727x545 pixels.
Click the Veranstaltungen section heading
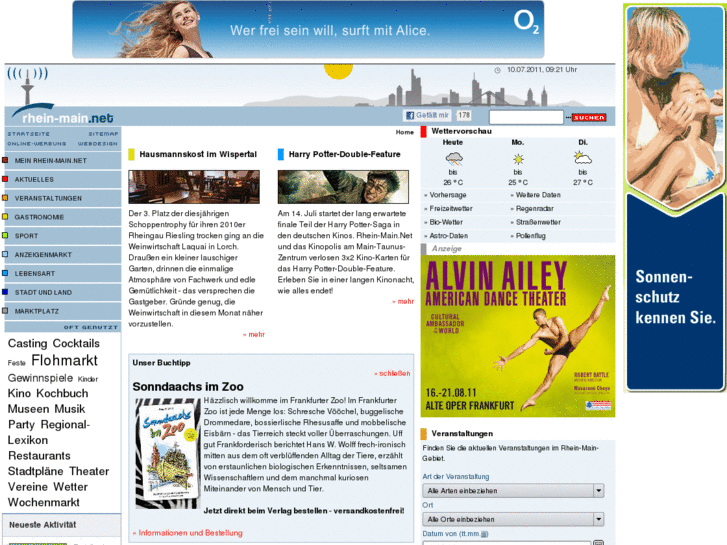462,434
